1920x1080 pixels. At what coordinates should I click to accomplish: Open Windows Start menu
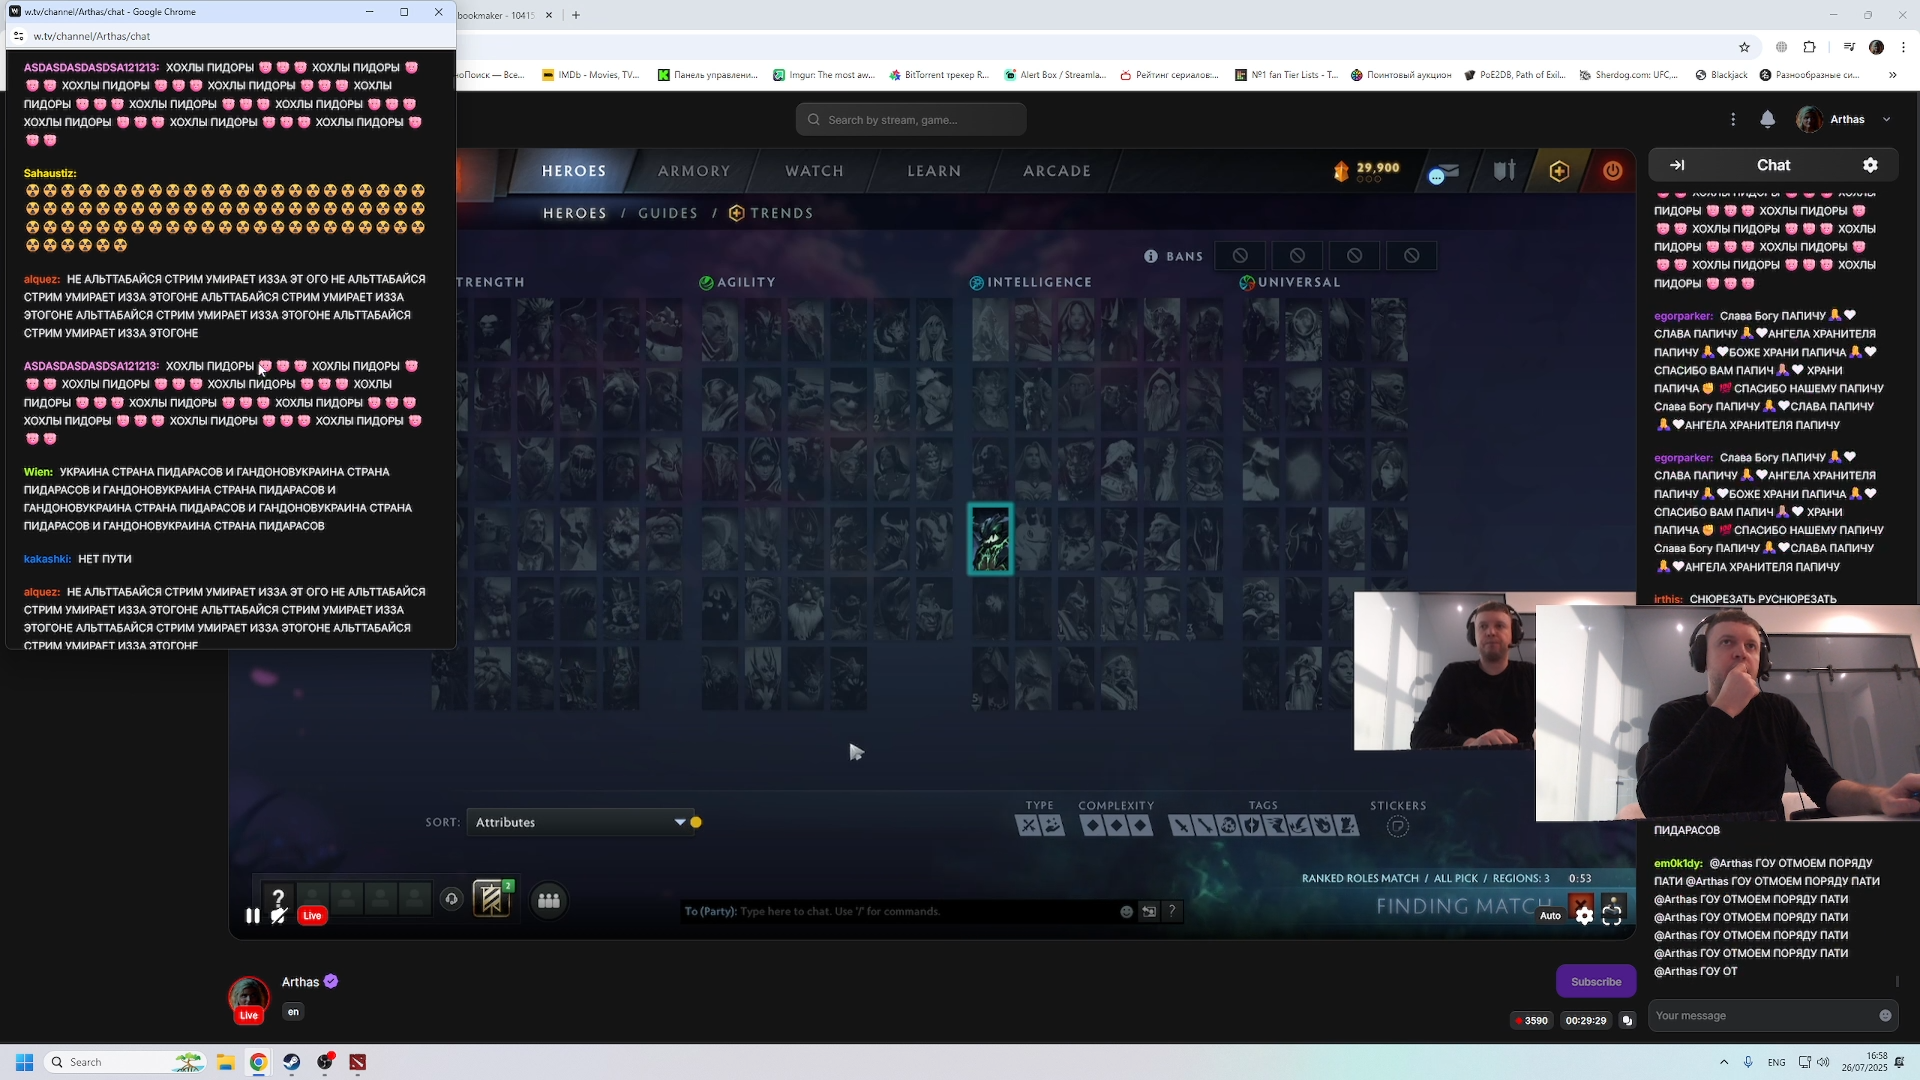point(24,1062)
